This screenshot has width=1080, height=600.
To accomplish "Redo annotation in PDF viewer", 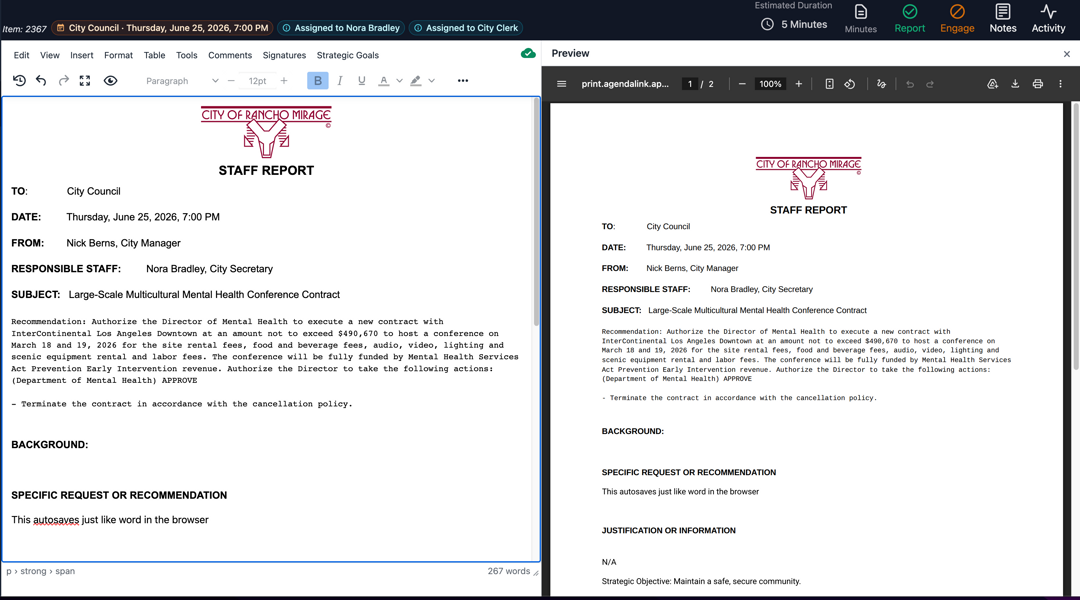I will point(930,84).
